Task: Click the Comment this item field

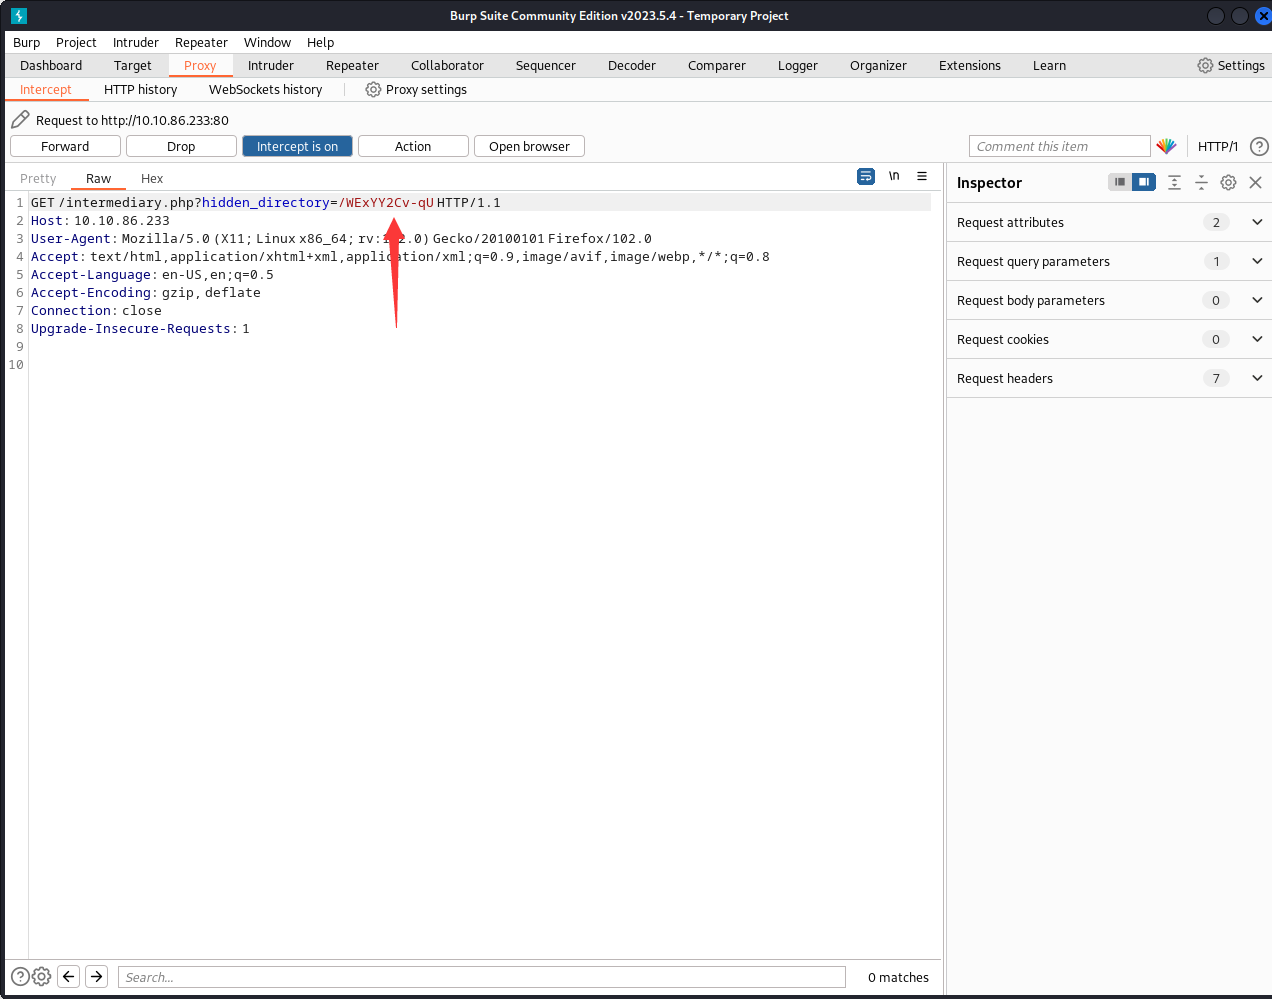Action: 1059,146
